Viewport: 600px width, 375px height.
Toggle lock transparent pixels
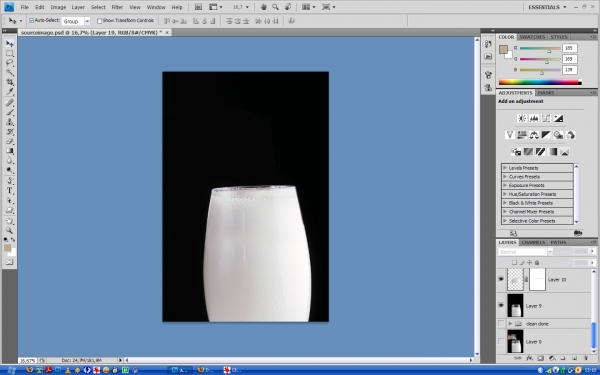(x=515, y=262)
